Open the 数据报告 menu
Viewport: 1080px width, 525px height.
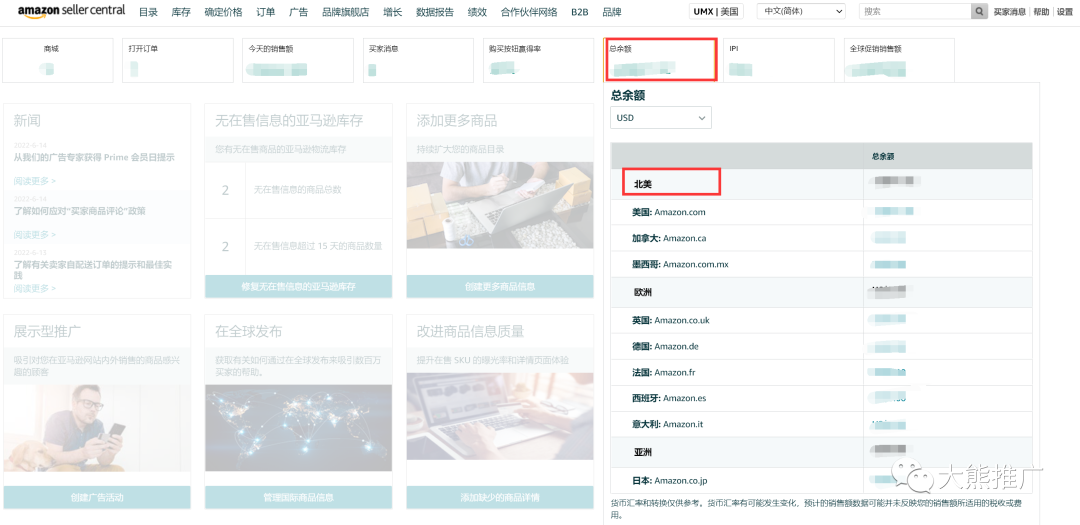click(435, 12)
